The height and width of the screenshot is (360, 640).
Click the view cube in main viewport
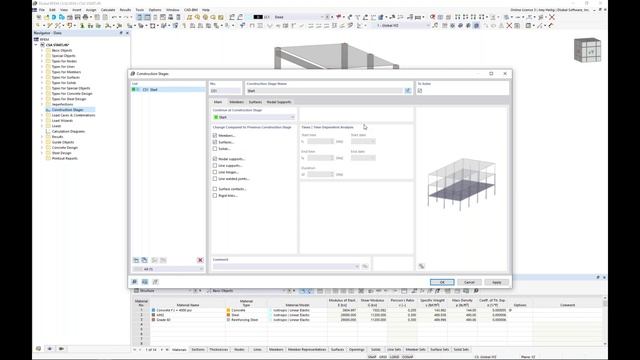point(587,50)
